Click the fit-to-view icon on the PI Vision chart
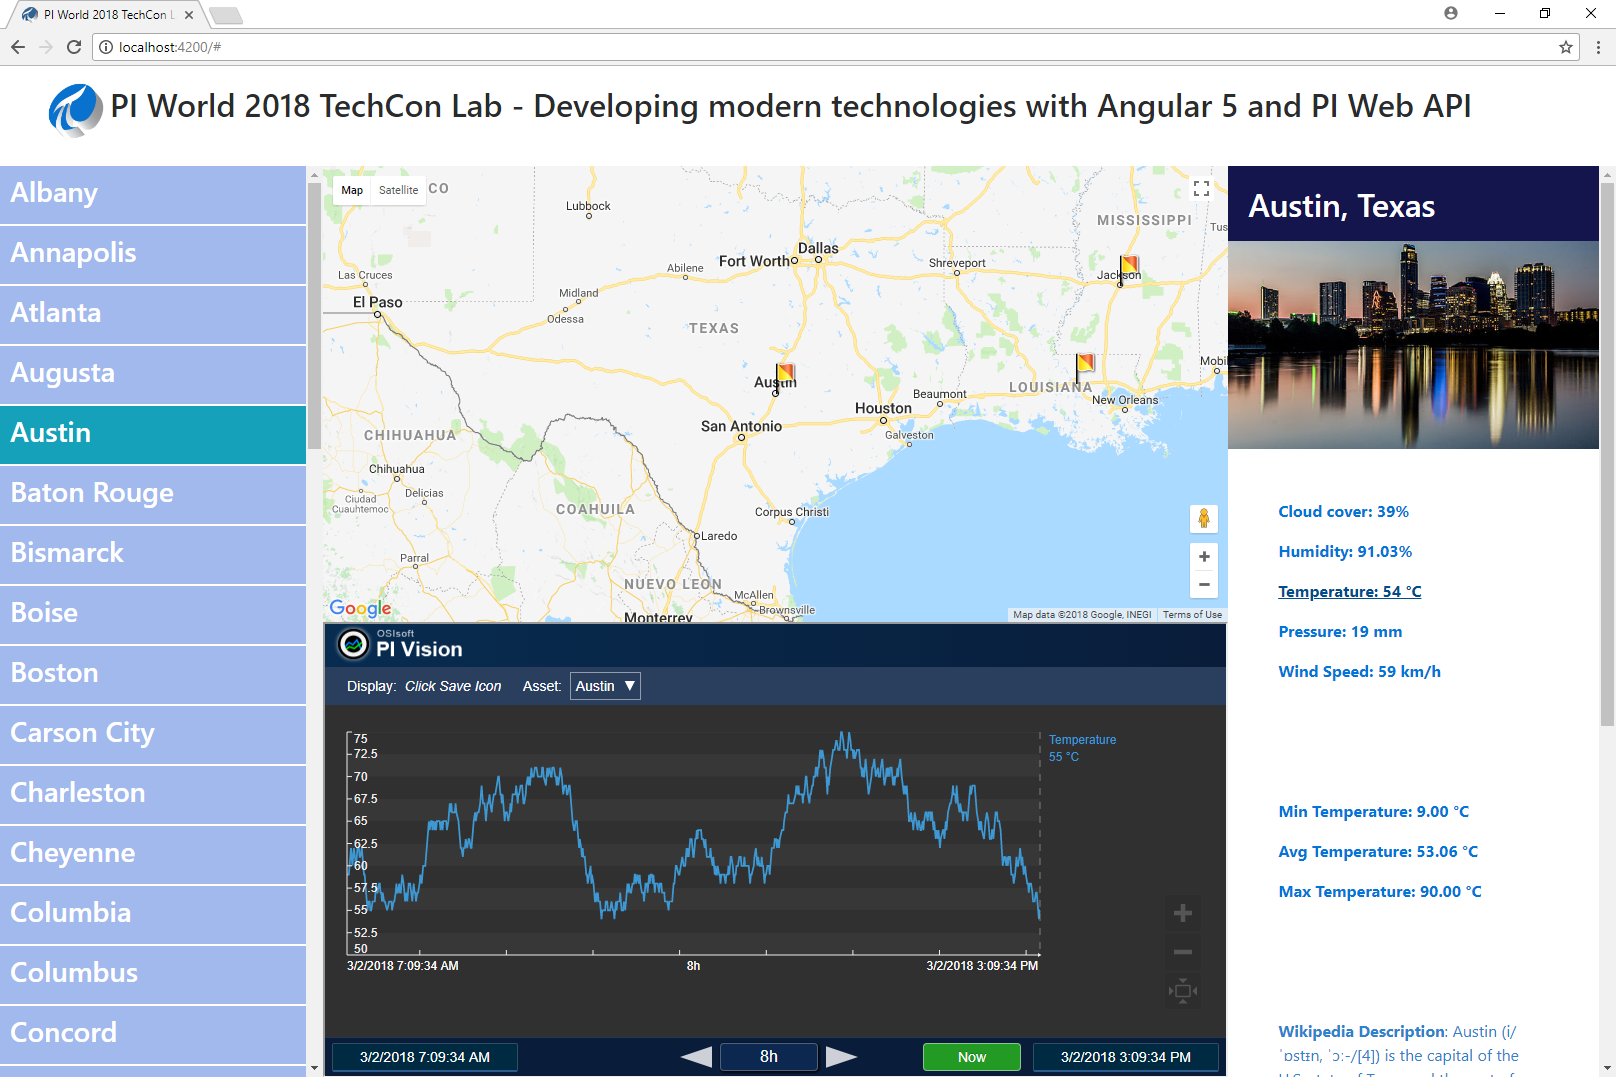The width and height of the screenshot is (1616, 1077). (1183, 990)
